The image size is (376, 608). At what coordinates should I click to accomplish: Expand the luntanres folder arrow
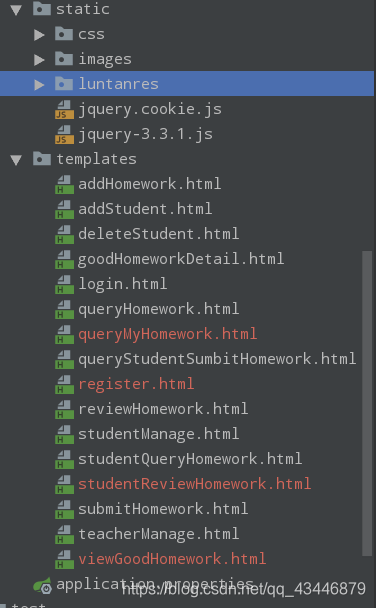coord(39,85)
